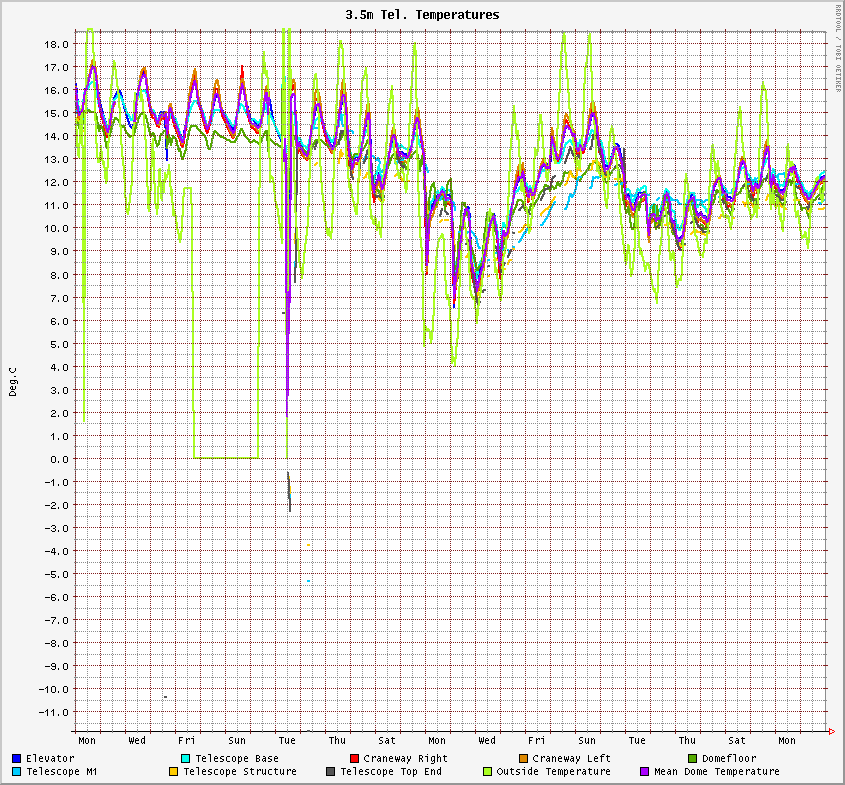Click the lime Outside Temperature legend swatch

488,772
